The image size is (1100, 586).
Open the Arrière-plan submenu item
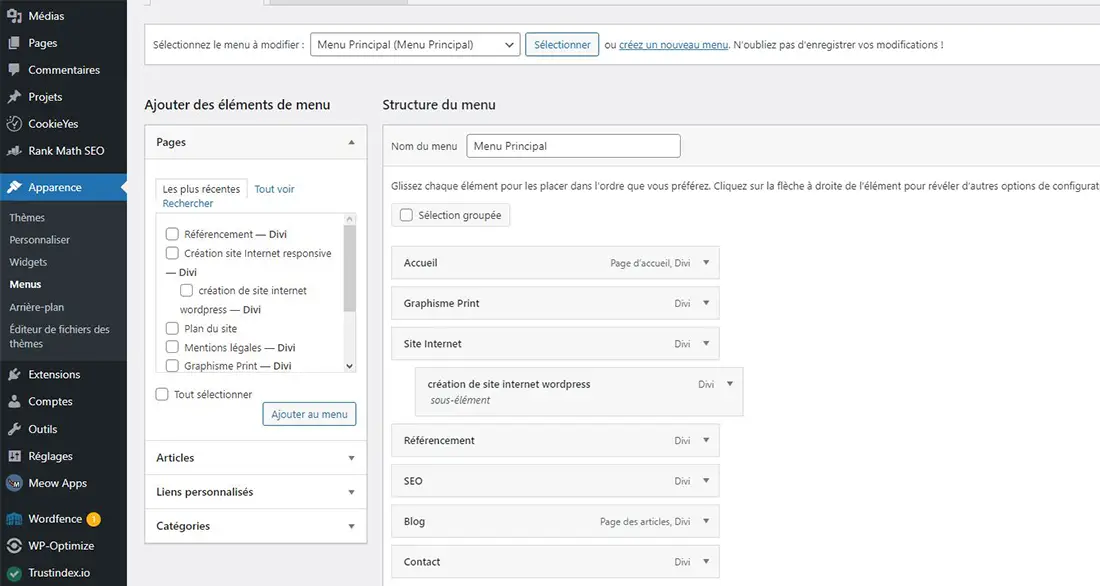pyautogui.click(x=36, y=307)
